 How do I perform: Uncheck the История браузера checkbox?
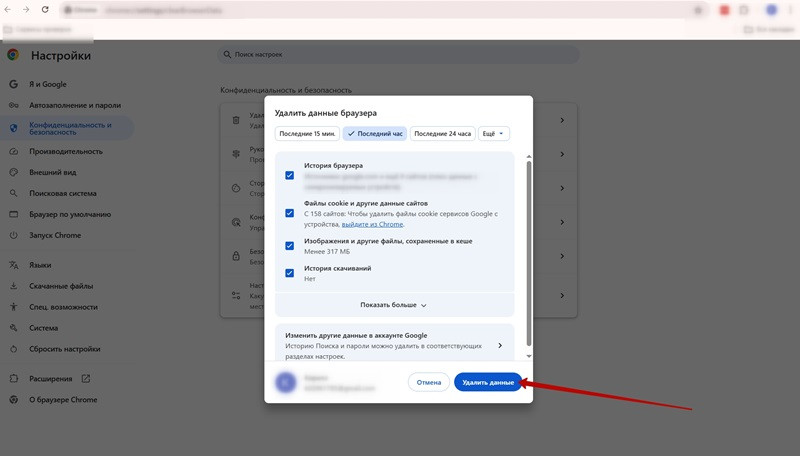(x=290, y=175)
